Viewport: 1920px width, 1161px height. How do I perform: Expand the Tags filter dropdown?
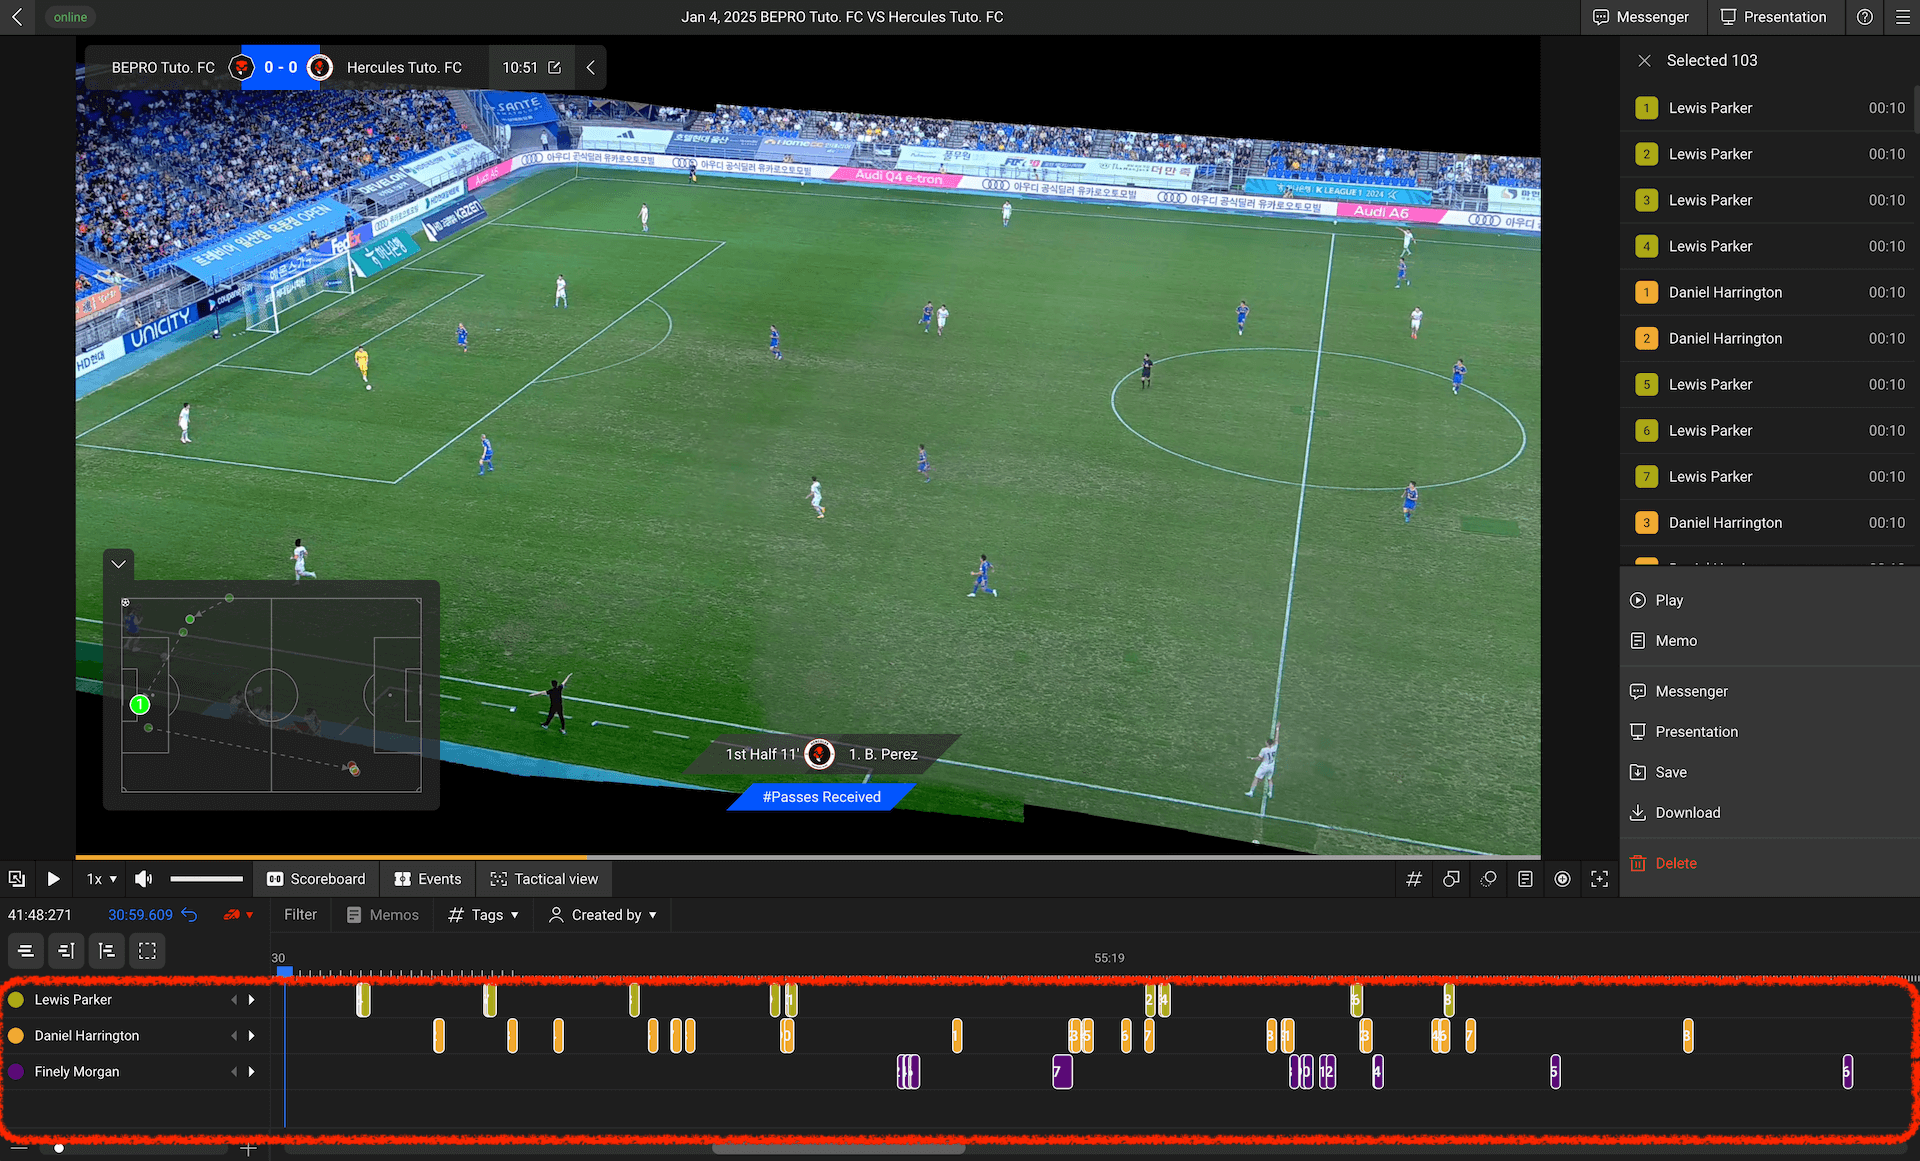click(x=484, y=915)
